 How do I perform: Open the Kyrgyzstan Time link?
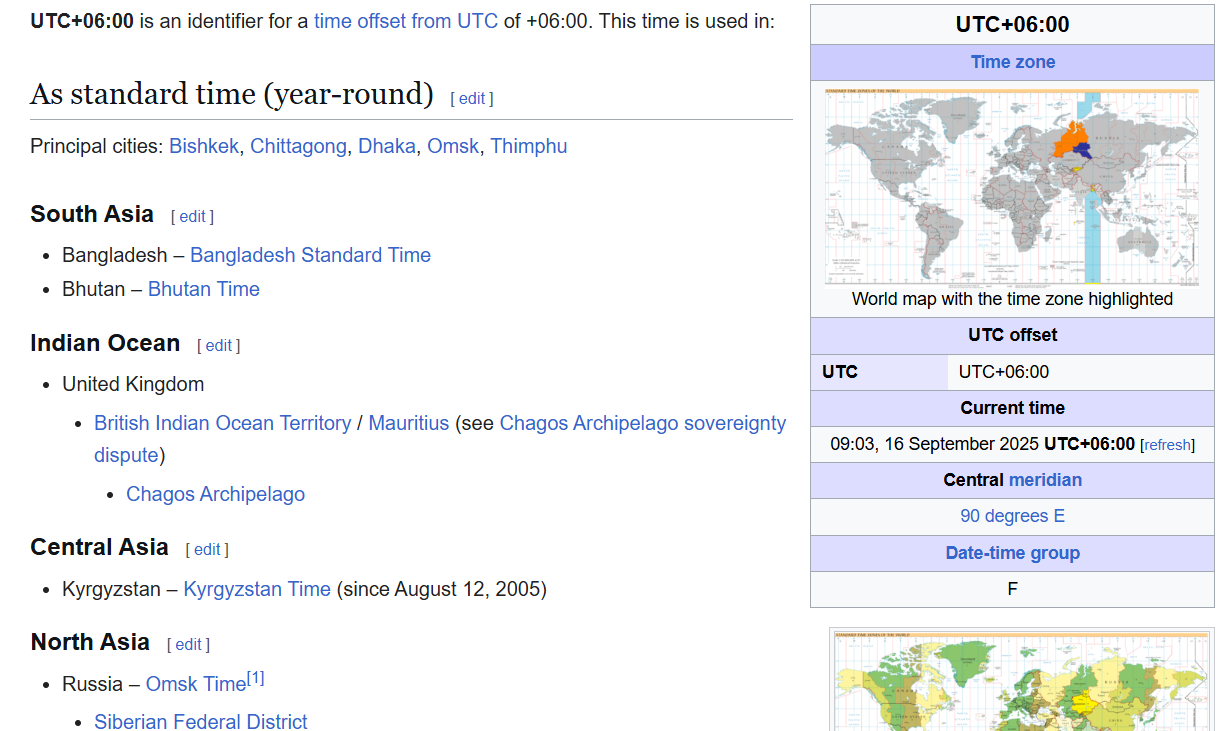click(257, 589)
